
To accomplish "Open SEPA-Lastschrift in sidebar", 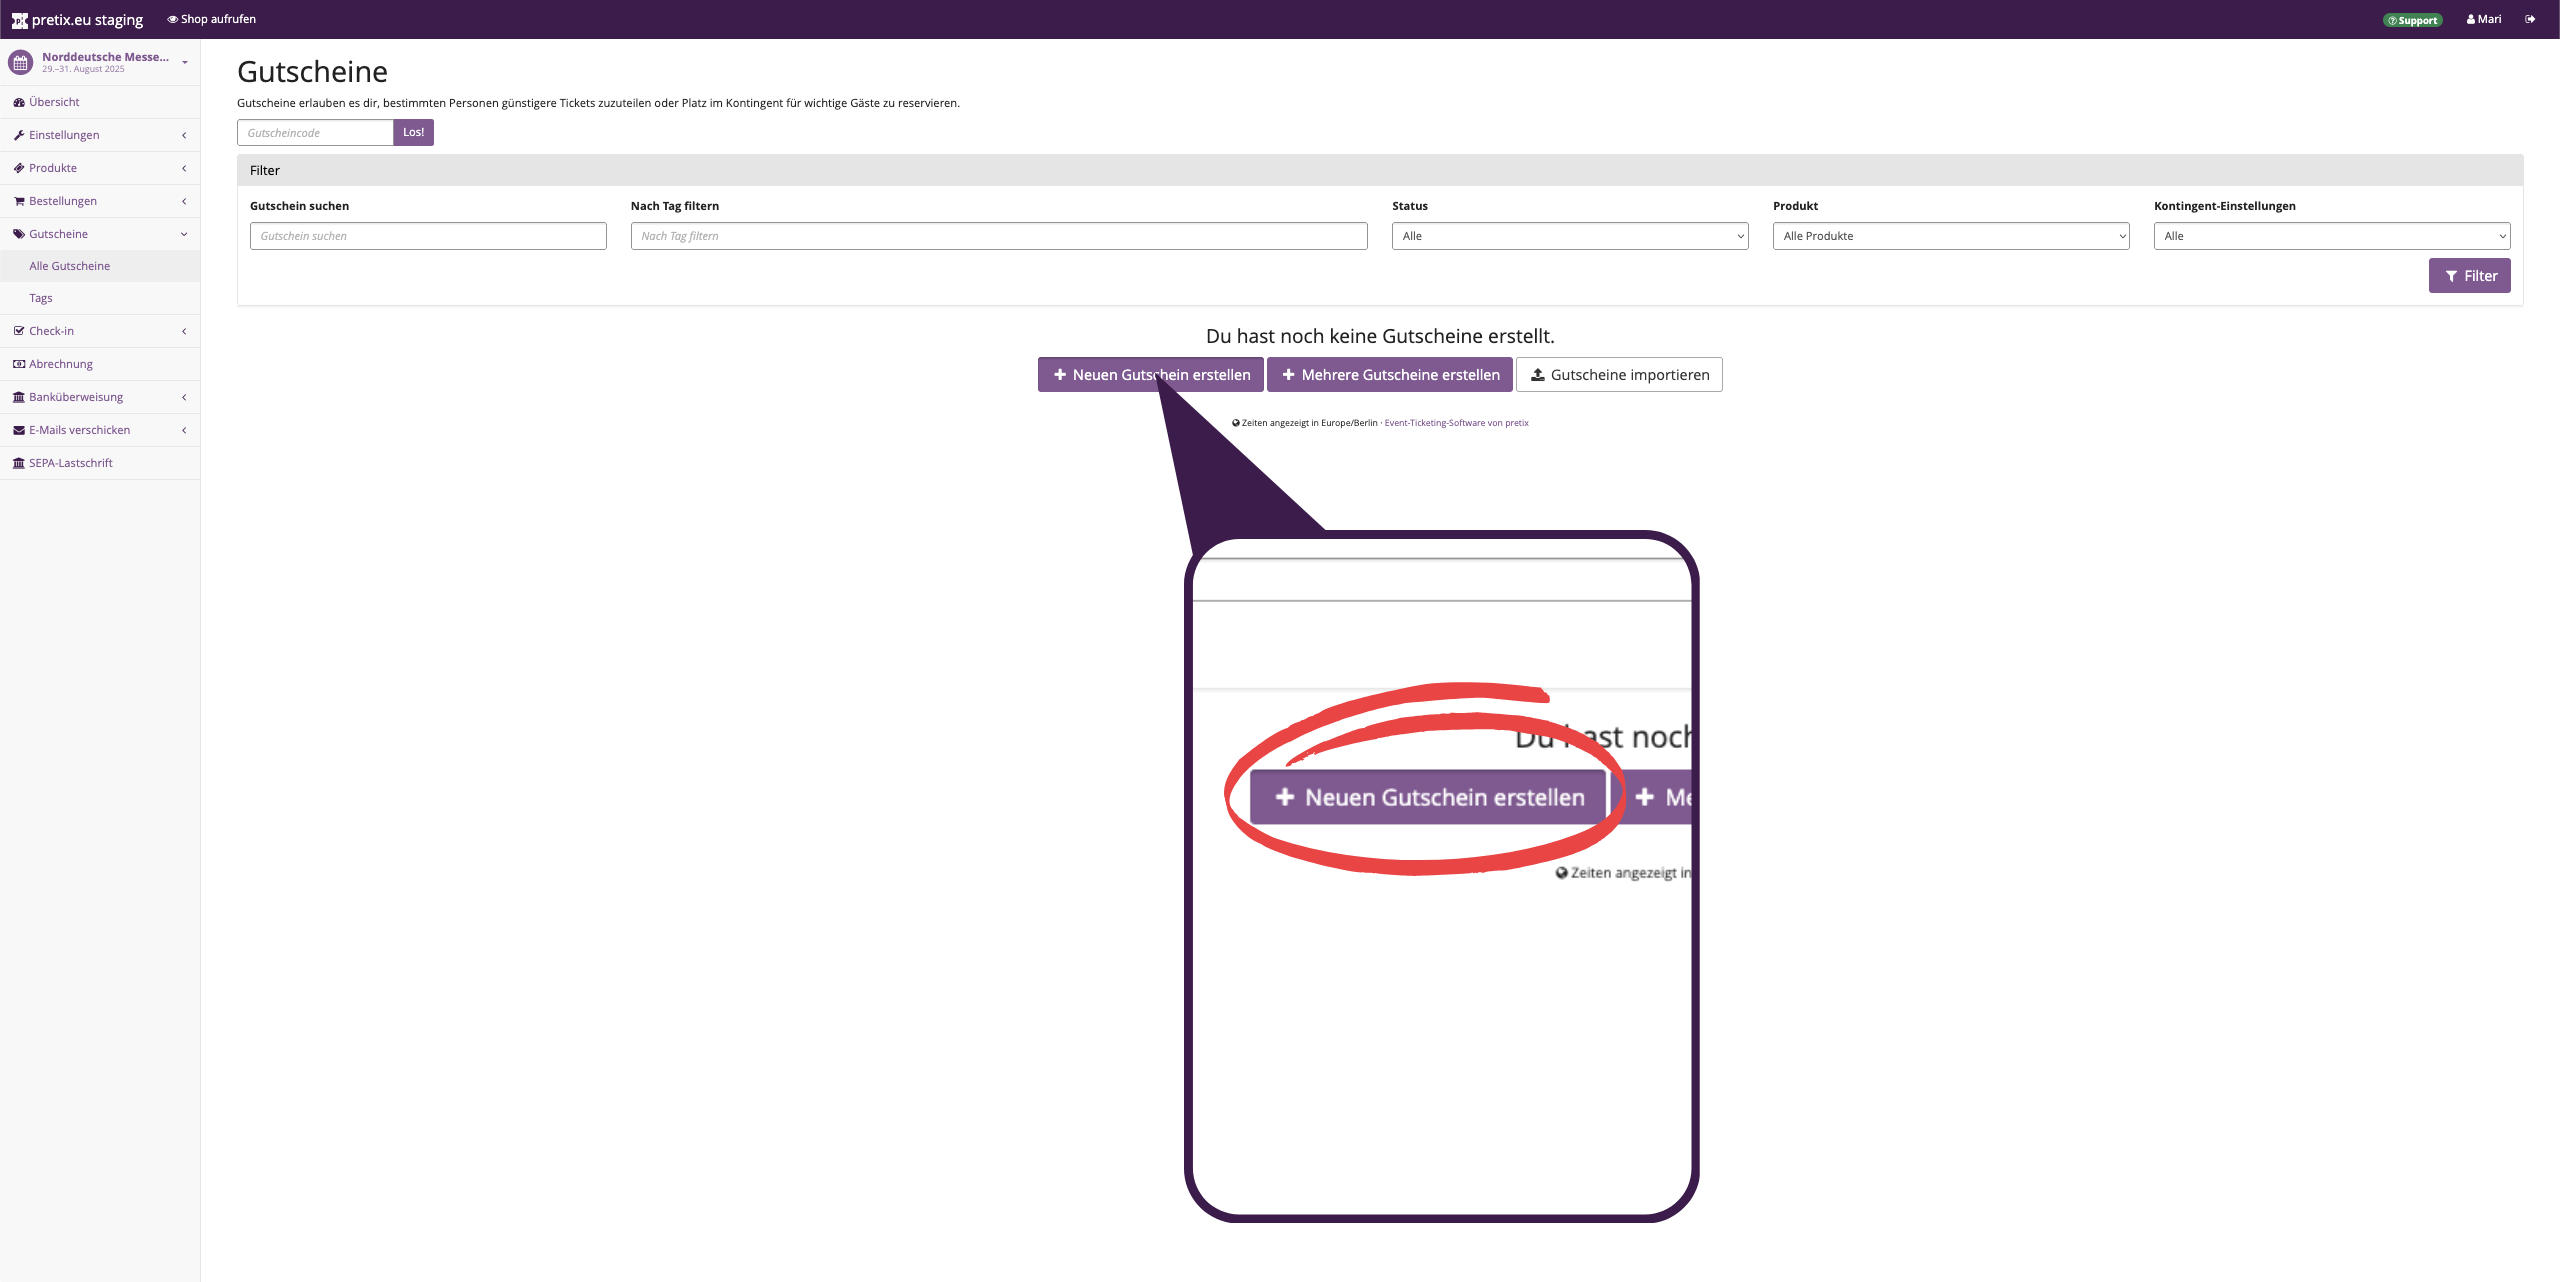I will coord(70,463).
